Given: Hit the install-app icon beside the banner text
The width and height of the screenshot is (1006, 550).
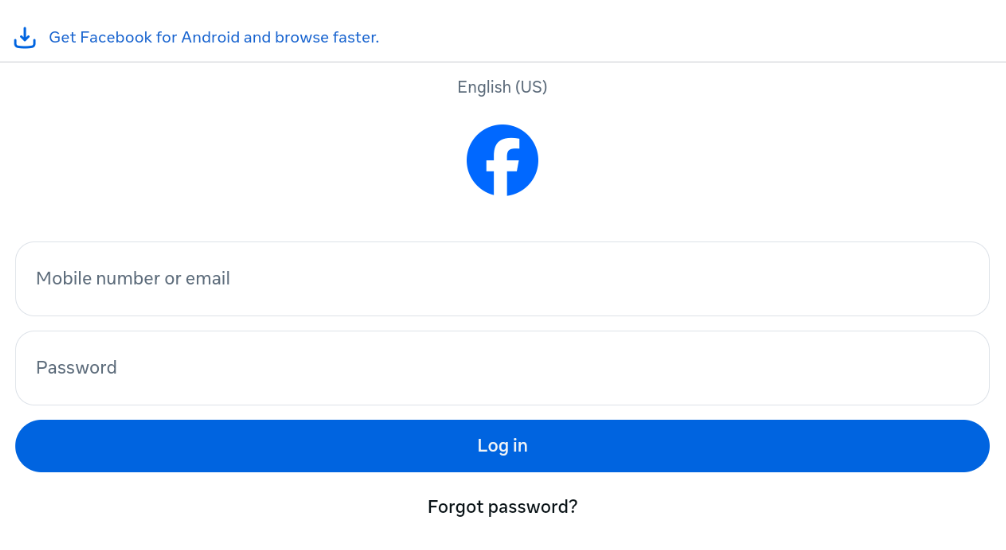Looking at the screenshot, I should coord(25,38).
